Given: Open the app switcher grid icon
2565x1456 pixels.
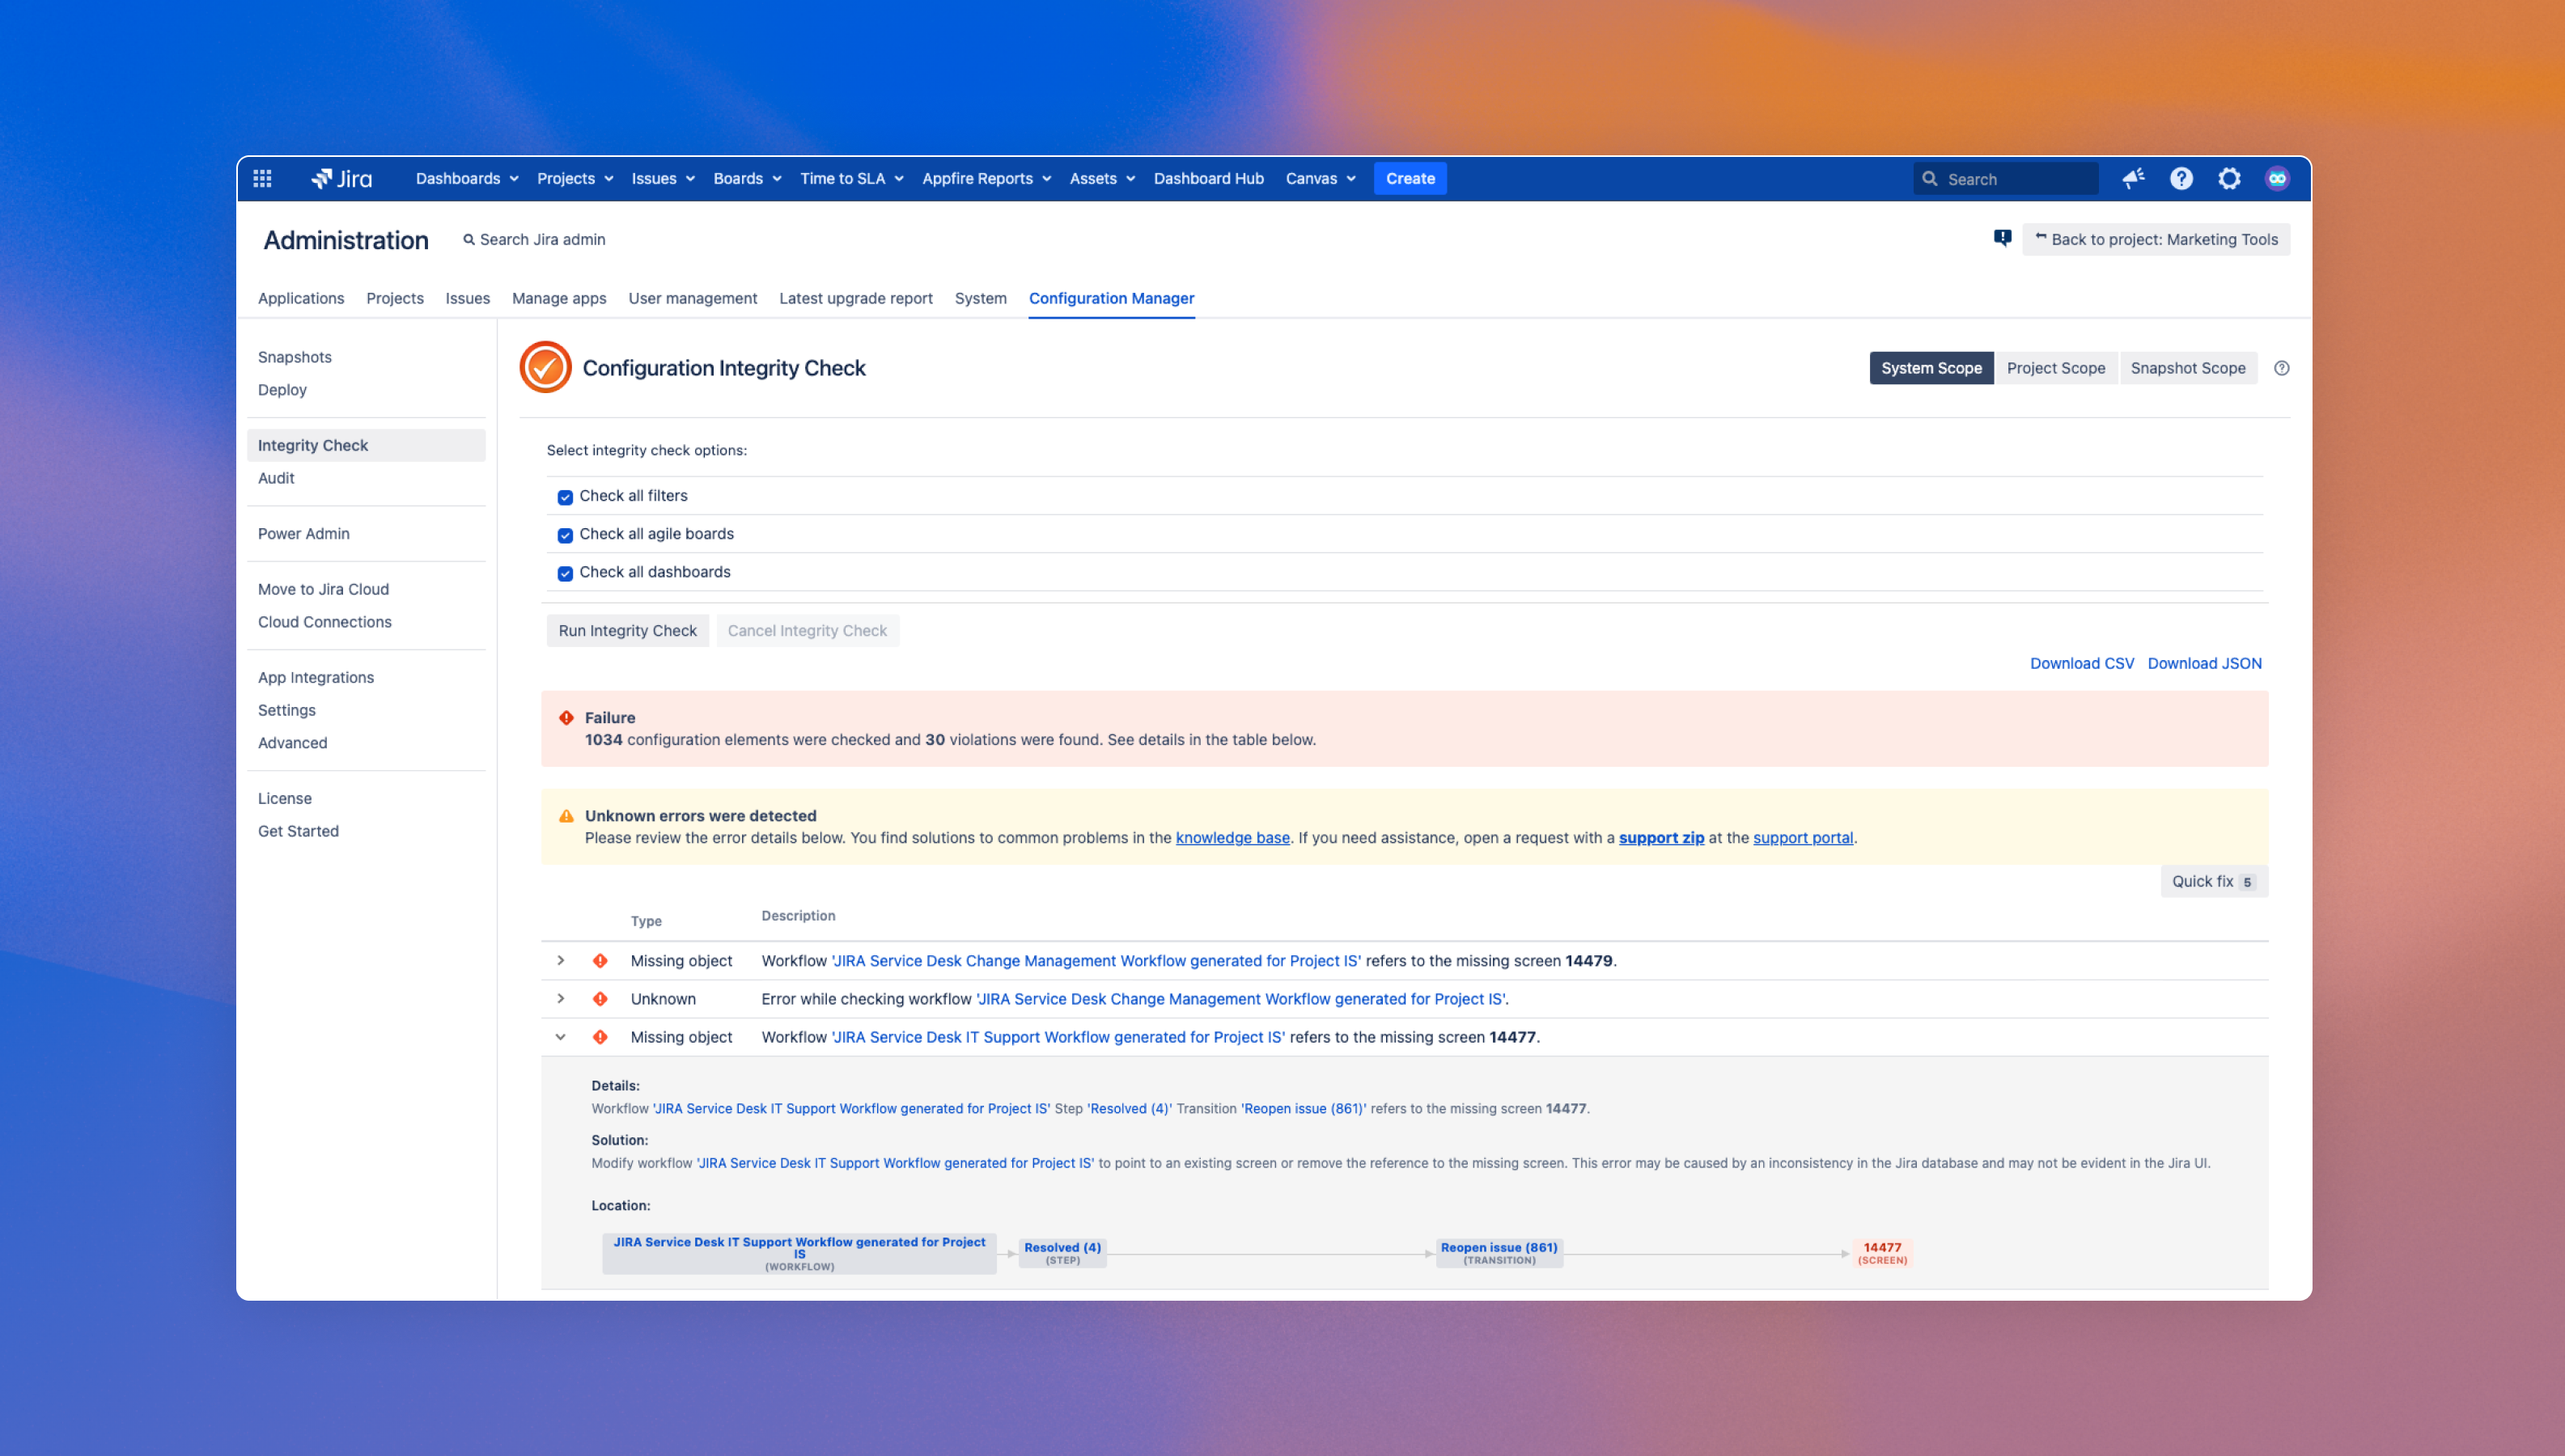Looking at the screenshot, I should [262, 179].
